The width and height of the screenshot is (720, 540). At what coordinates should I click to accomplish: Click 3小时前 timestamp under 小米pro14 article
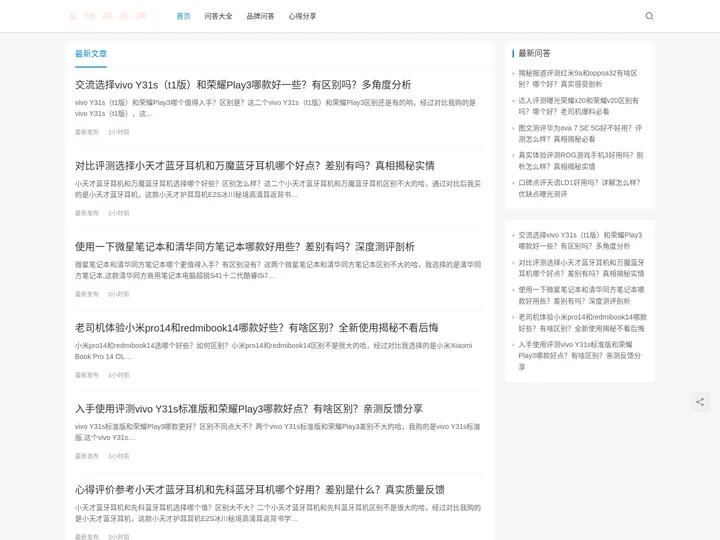click(118, 375)
